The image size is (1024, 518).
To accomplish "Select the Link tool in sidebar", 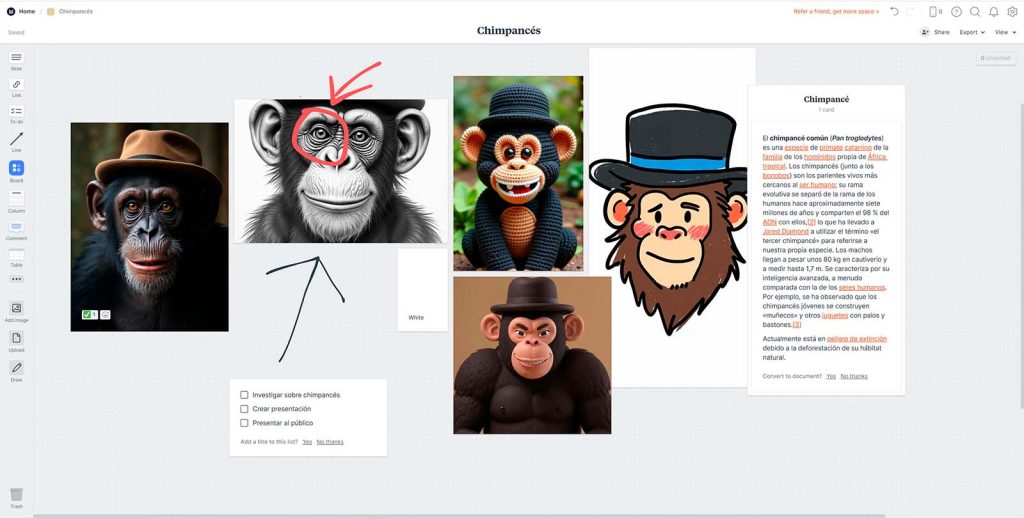I will (x=16, y=85).
